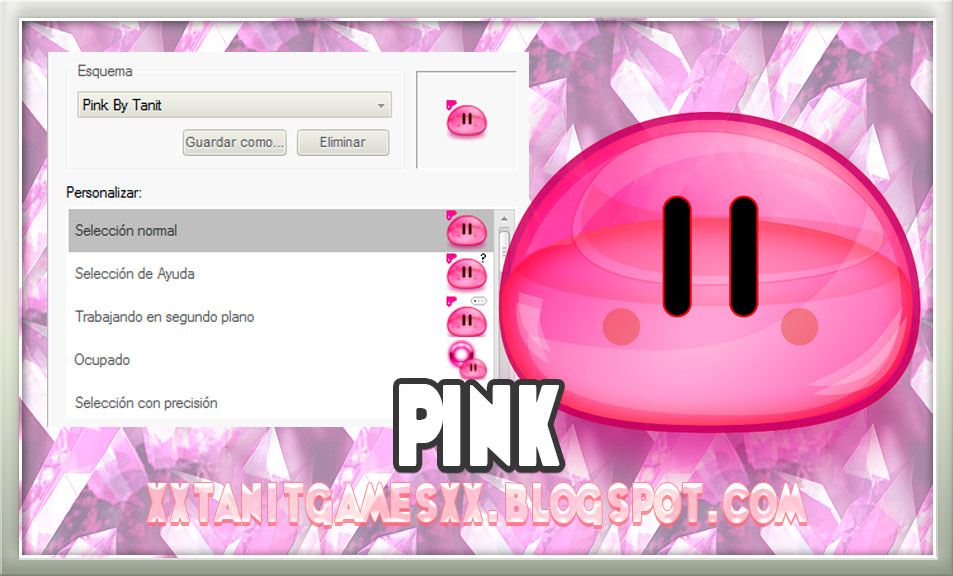The height and width of the screenshot is (576, 953).
Task: Select the Selección normal row
Action: click(283, 231)
